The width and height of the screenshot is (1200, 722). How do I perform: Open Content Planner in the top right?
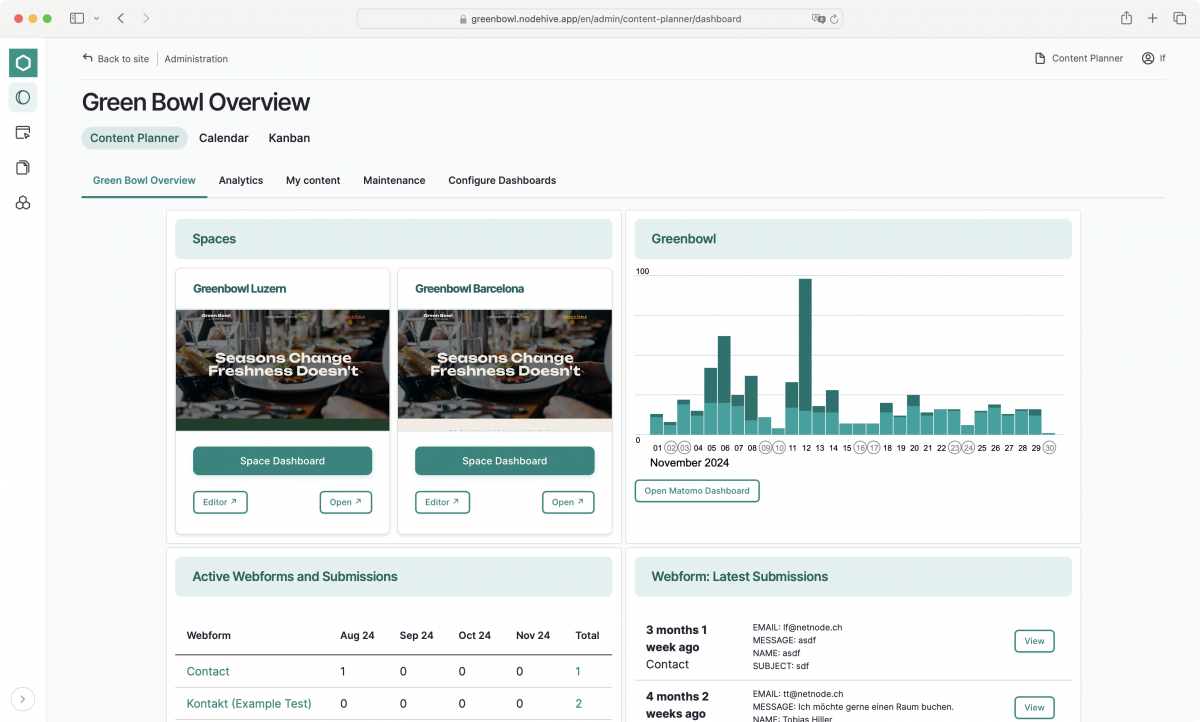click(x=1078, y=59)
